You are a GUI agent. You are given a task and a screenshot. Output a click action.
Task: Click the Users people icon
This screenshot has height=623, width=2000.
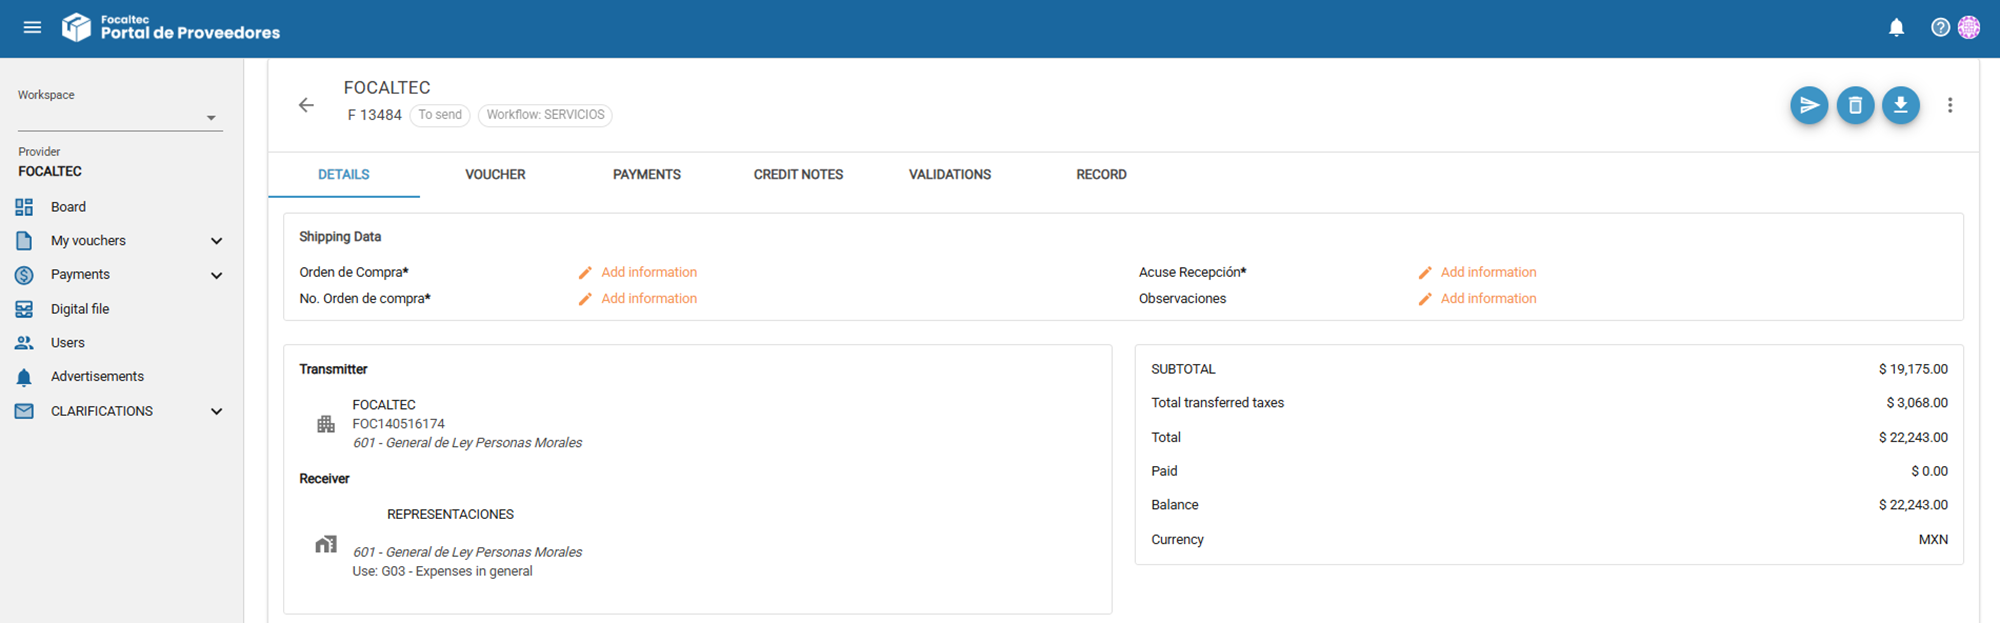coord(24,343)
